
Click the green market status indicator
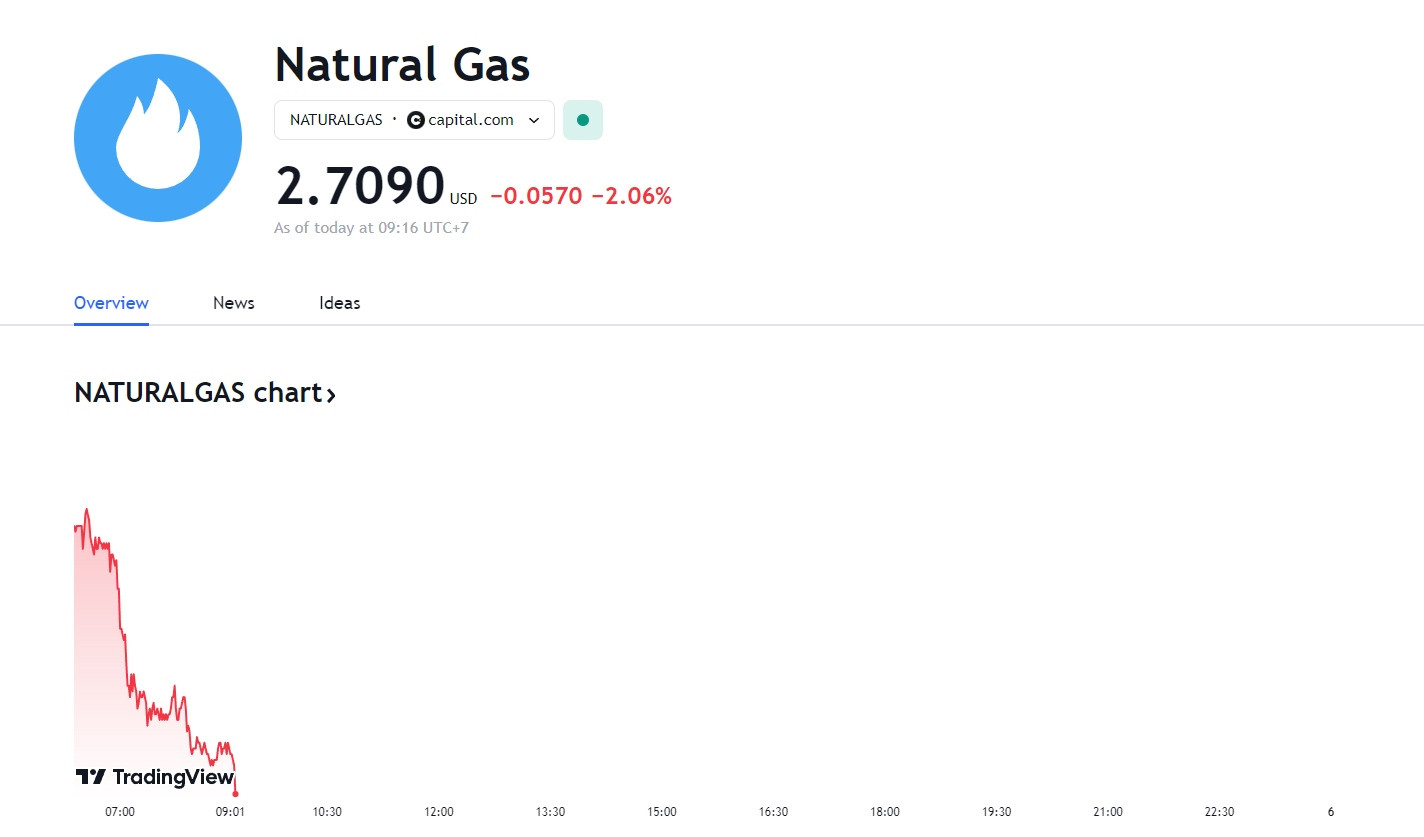tap(583, 120)
